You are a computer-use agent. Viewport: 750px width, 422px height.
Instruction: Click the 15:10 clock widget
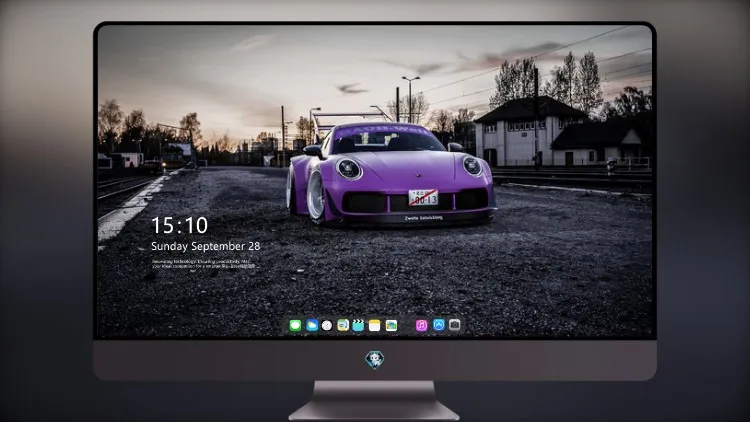[179, 225]
